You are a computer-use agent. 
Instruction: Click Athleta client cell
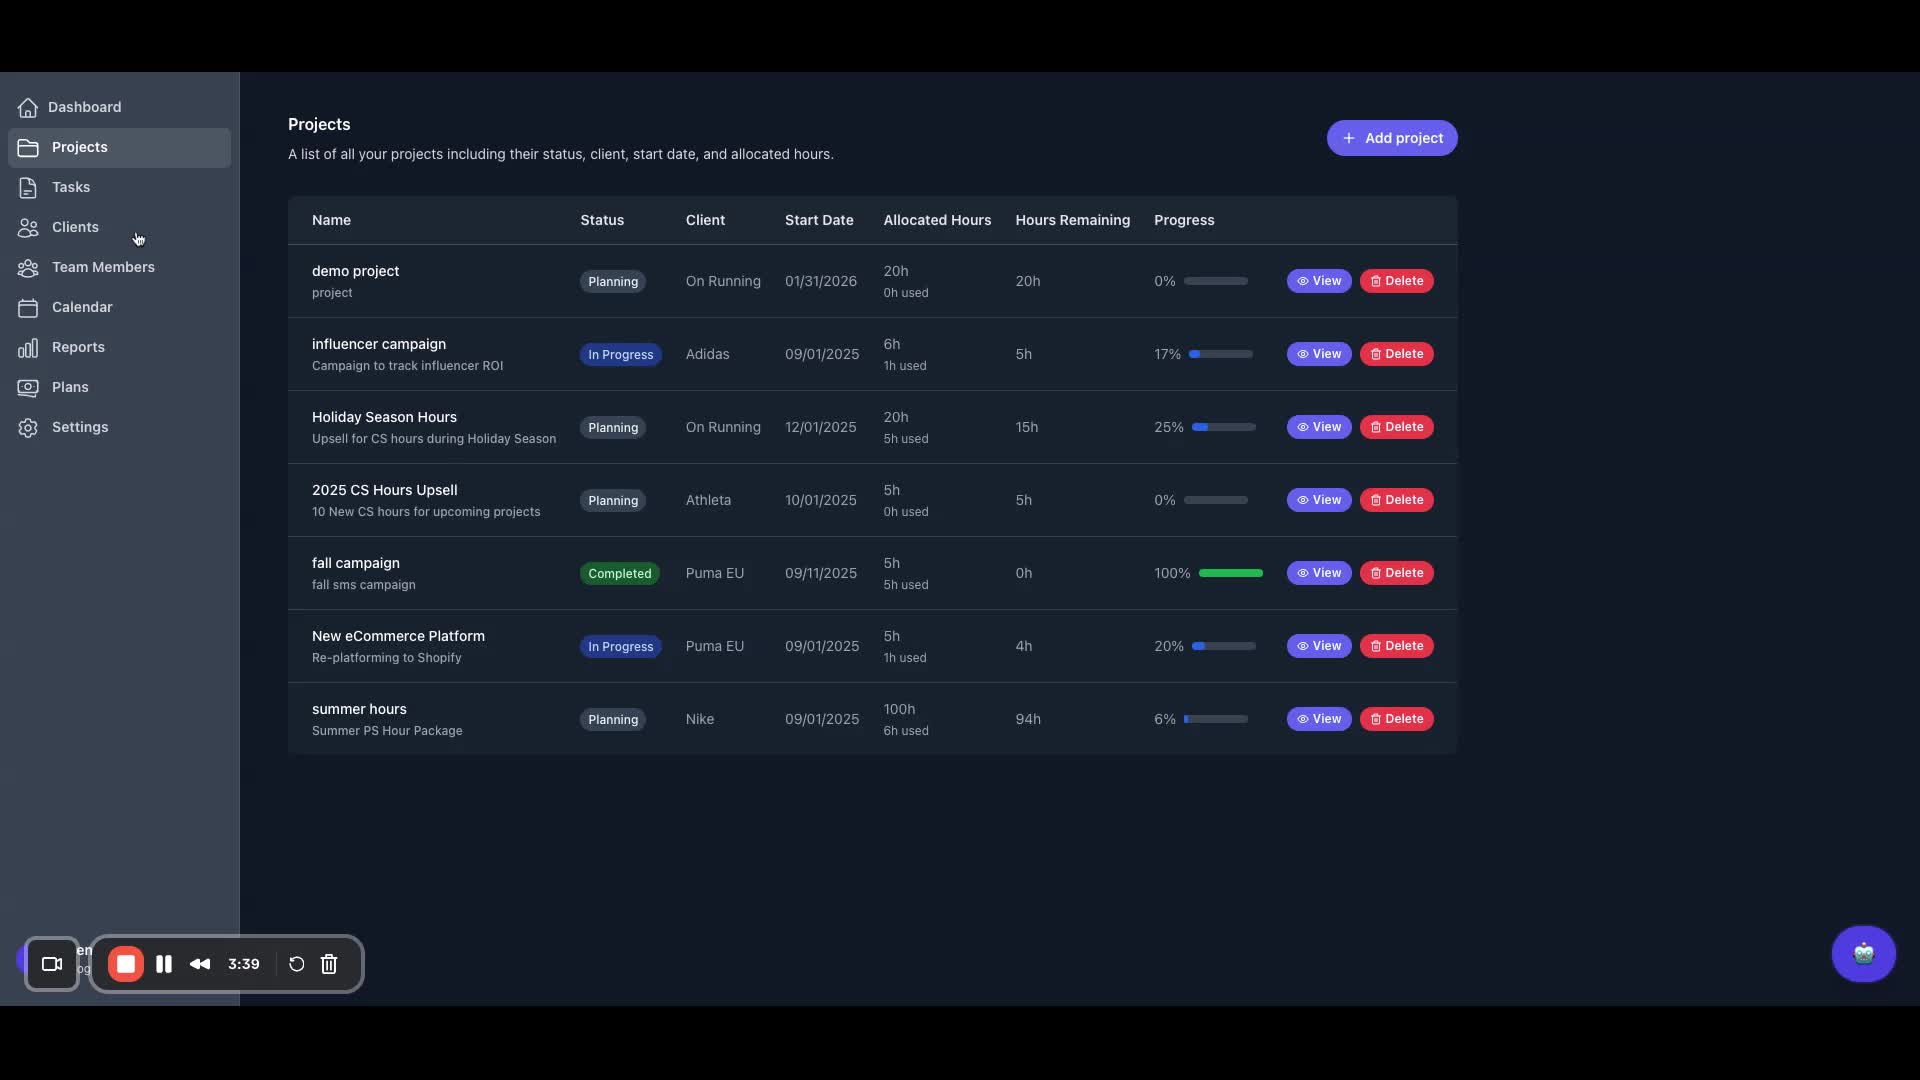(x=708, y=500)
